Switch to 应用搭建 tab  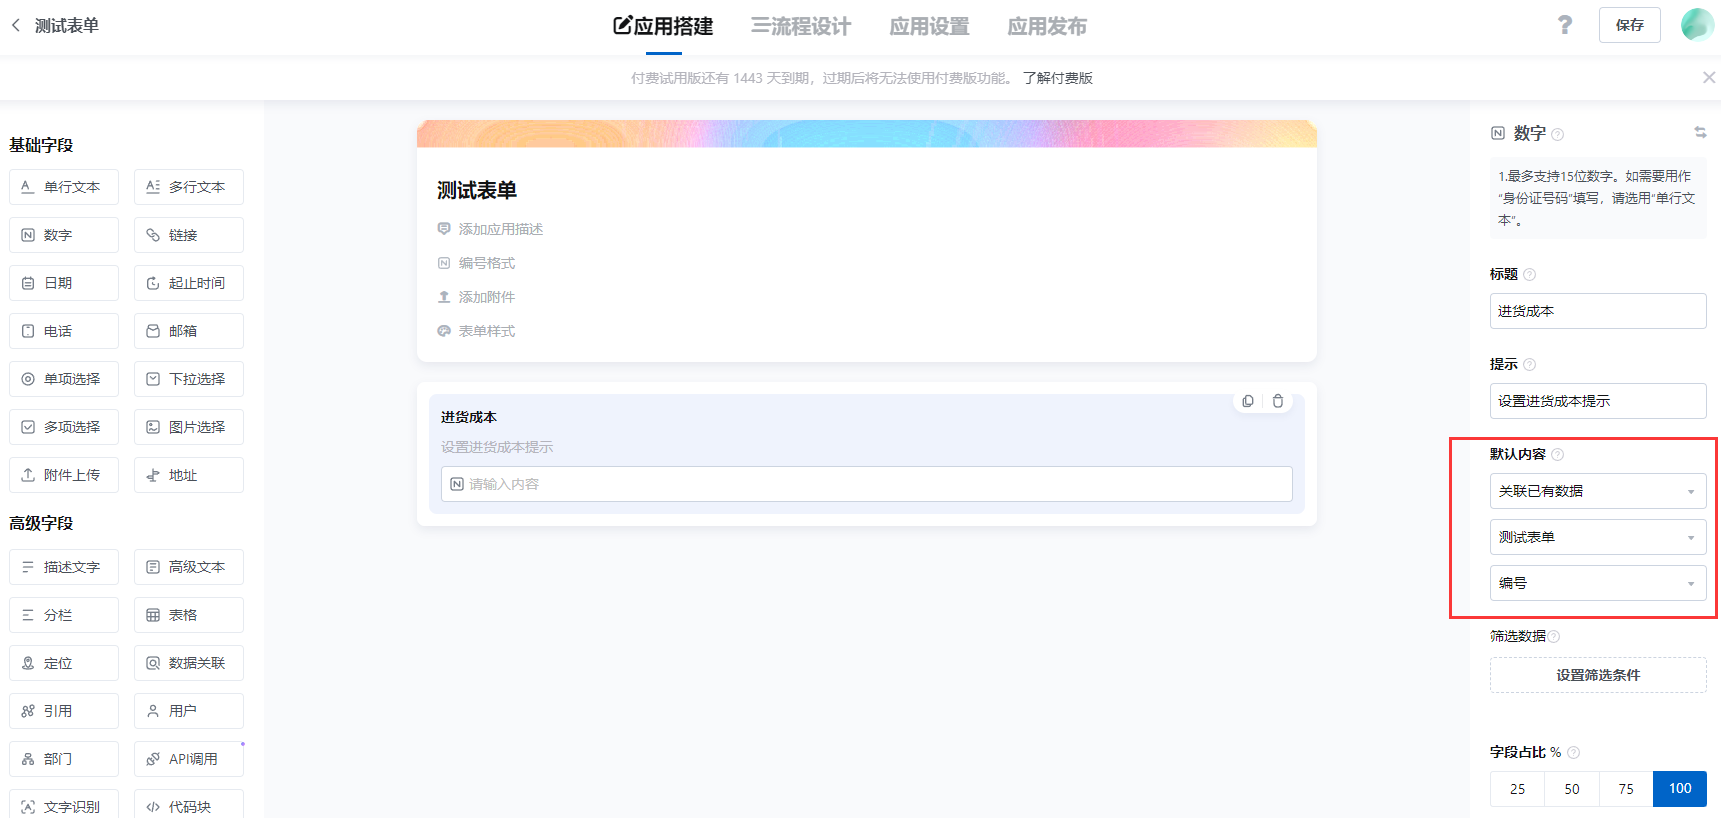(663, 26)
